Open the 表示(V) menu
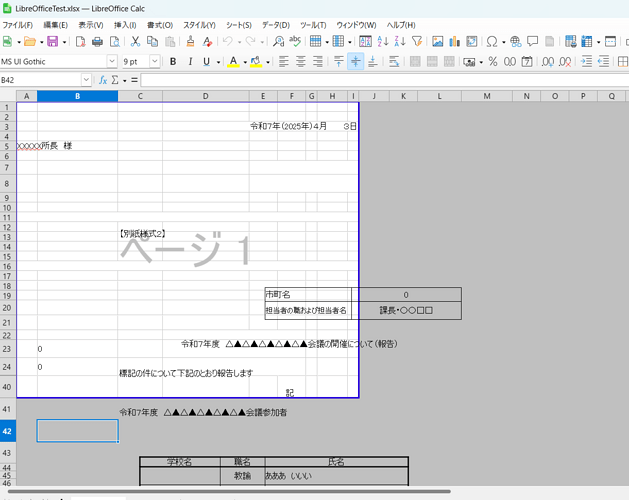Image resolution: width=629 pixels, height=500 pixels. coord(91,25)
